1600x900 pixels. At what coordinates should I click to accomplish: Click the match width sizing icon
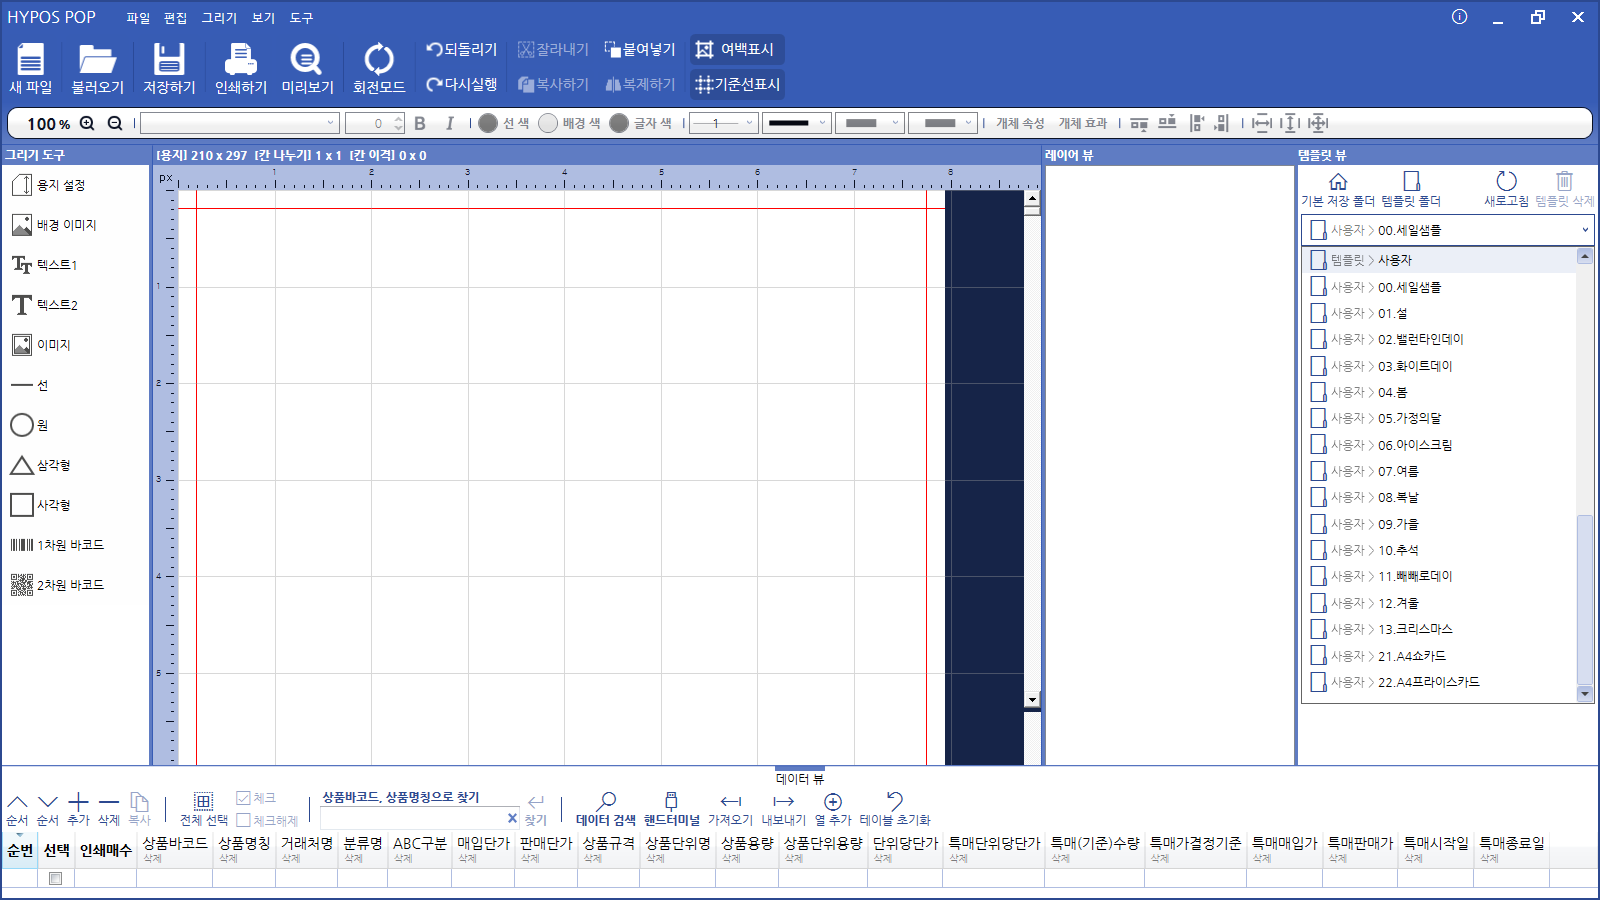[x=1262, y=123]
